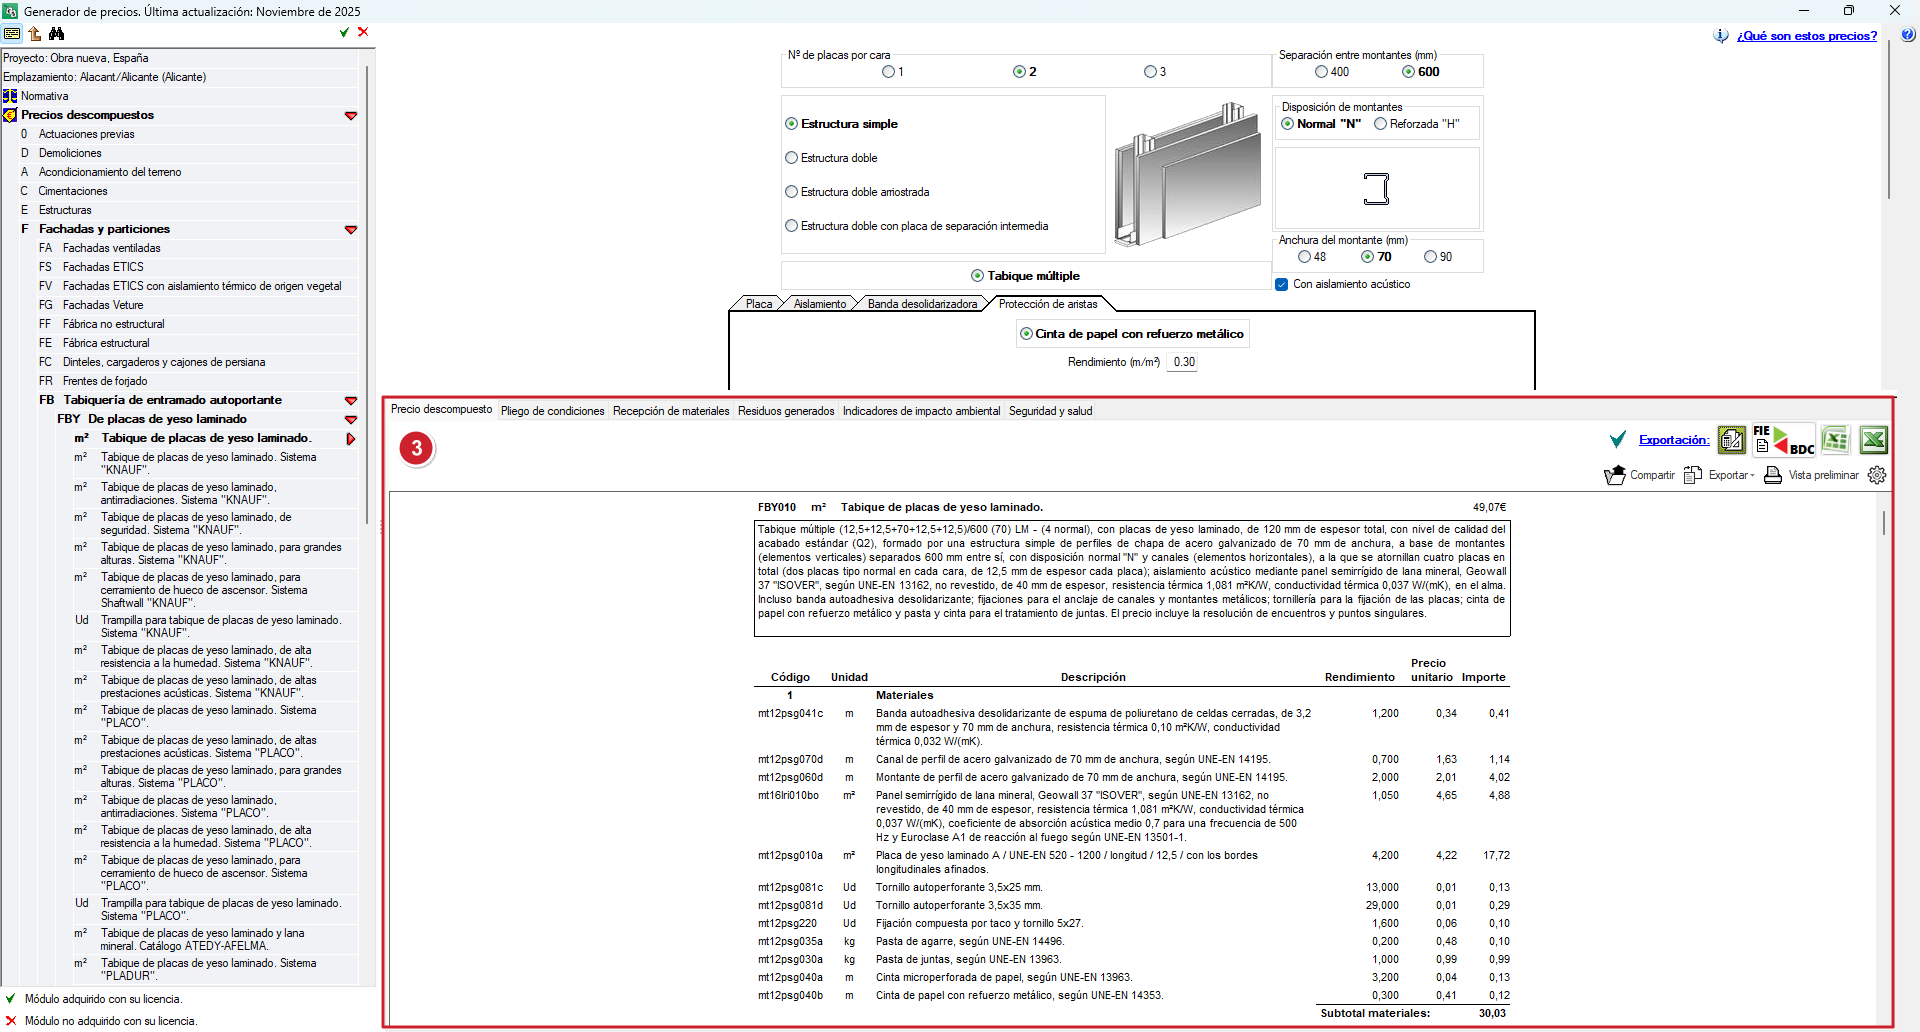Screen dimensions: 1920x1032
Task: Click the teal checkmark beside Exportación
Action: point(1617,440)
